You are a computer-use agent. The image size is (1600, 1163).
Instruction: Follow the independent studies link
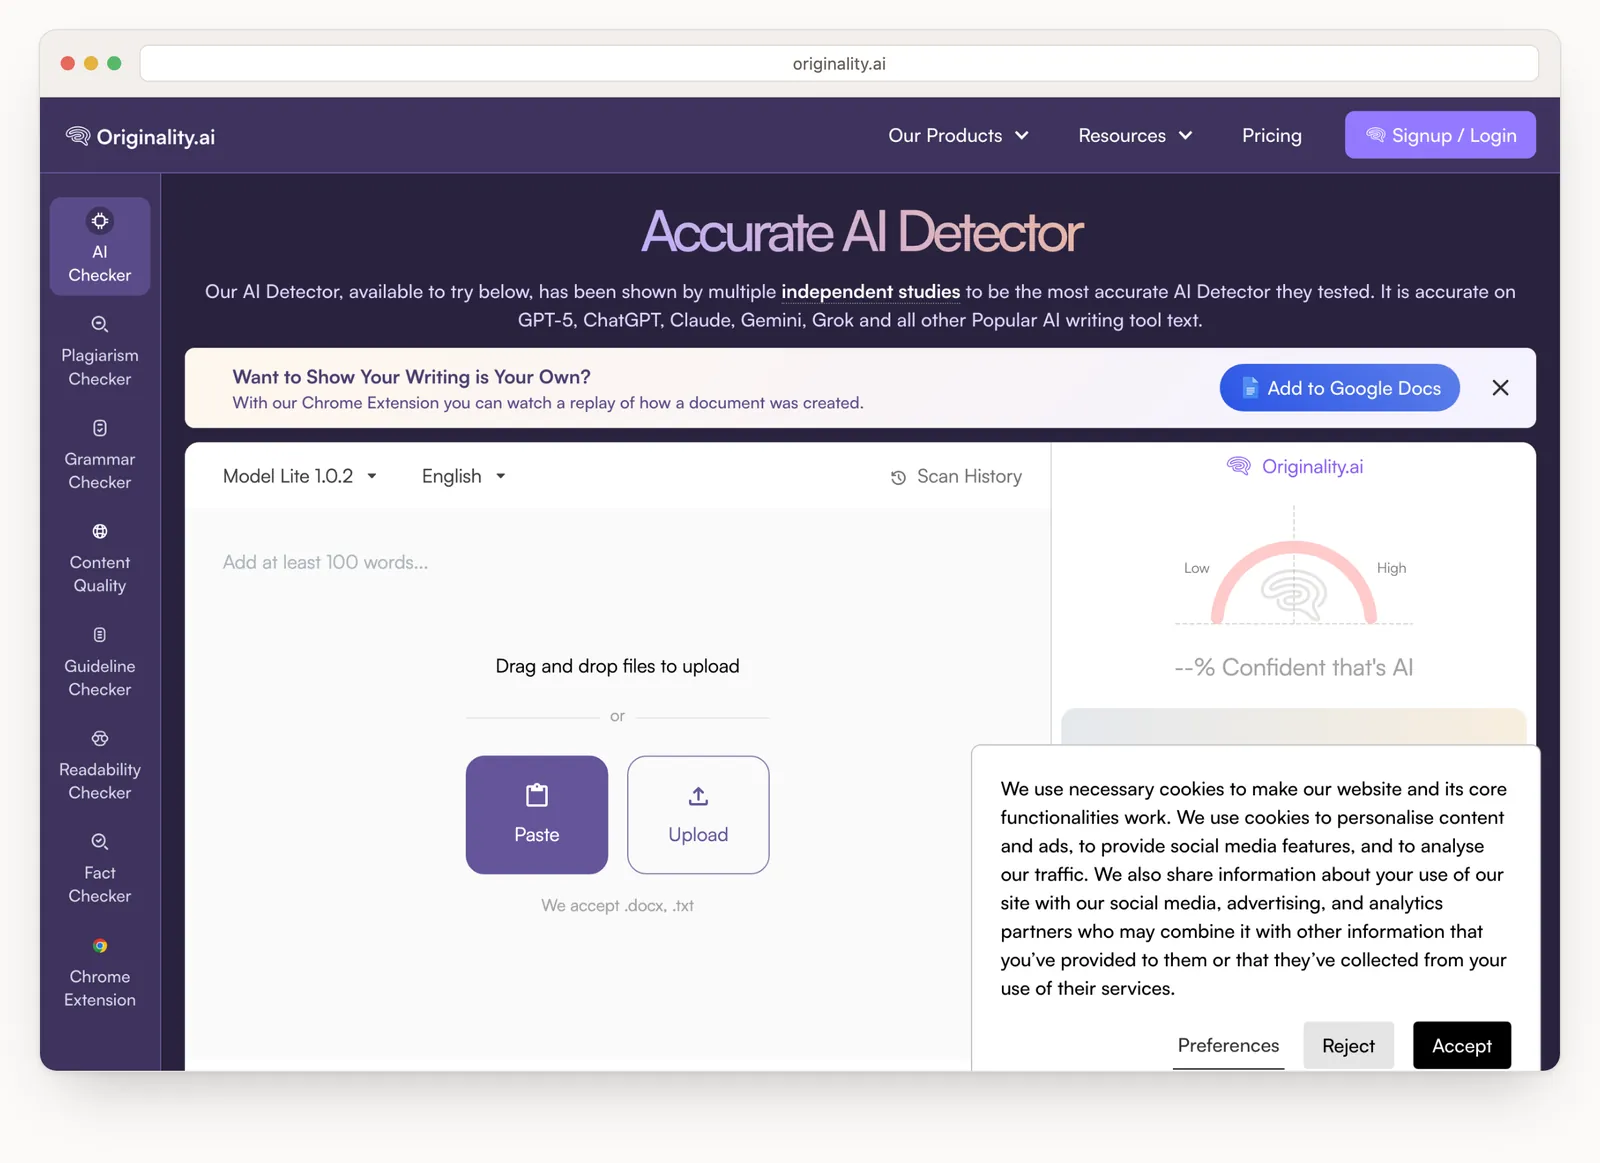click(x=870, y=291)
